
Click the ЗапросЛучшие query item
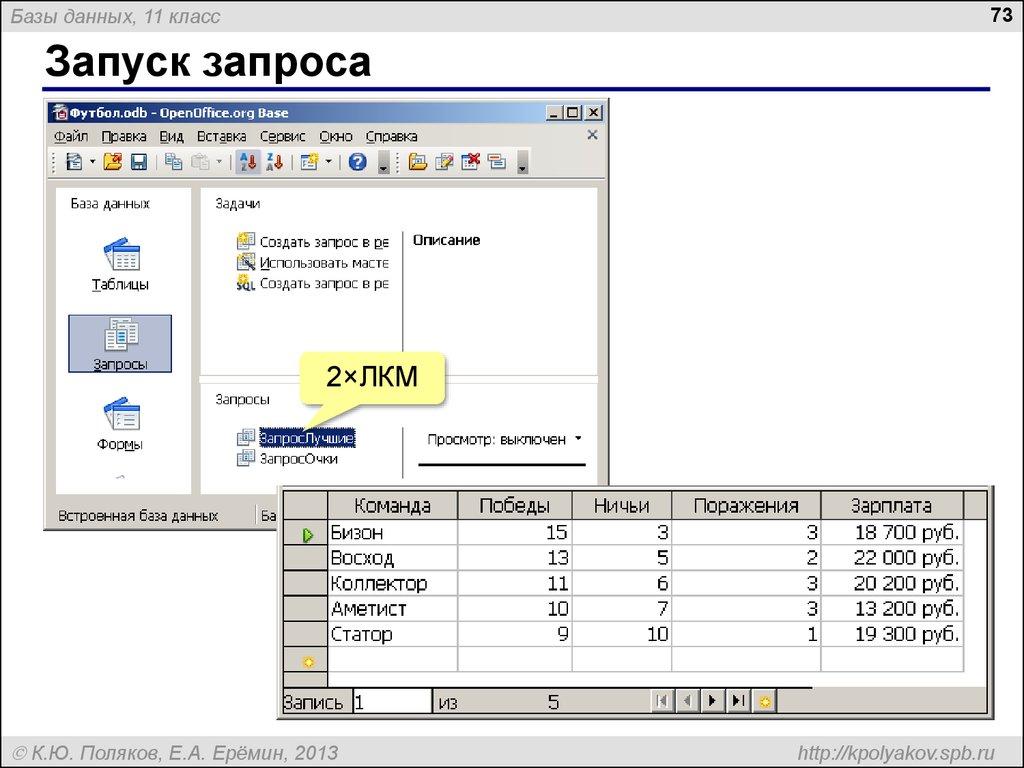(306, 439)
